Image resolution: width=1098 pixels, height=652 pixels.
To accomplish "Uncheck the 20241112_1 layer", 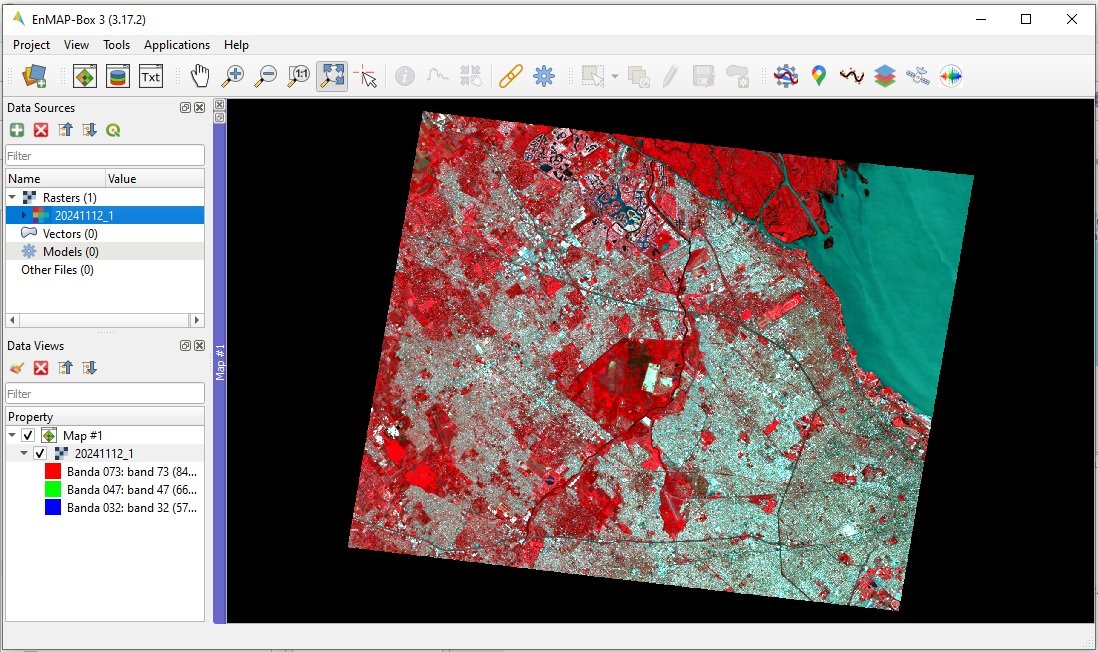I will [40, 453].
